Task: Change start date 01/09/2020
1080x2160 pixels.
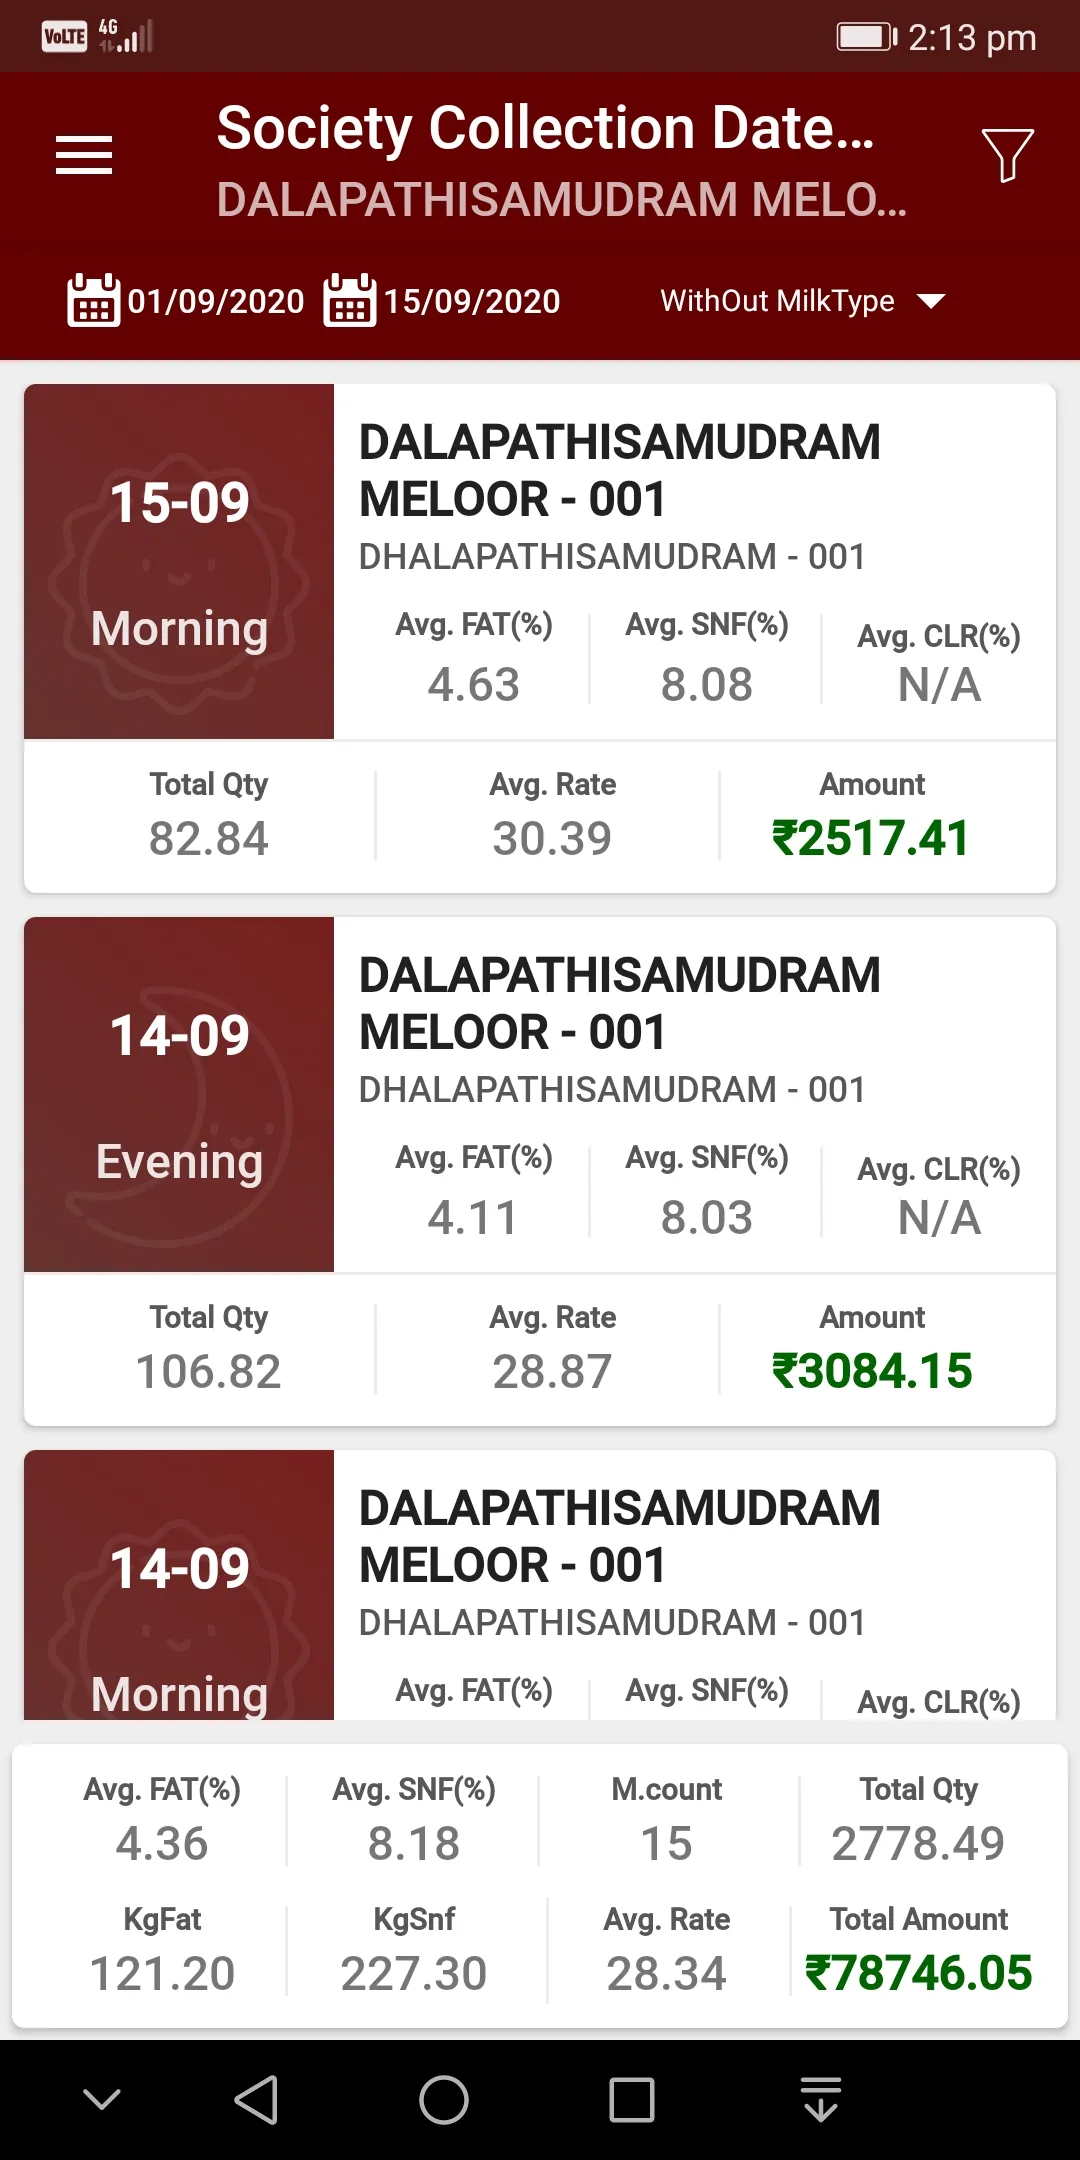Action: click(216, 301)
